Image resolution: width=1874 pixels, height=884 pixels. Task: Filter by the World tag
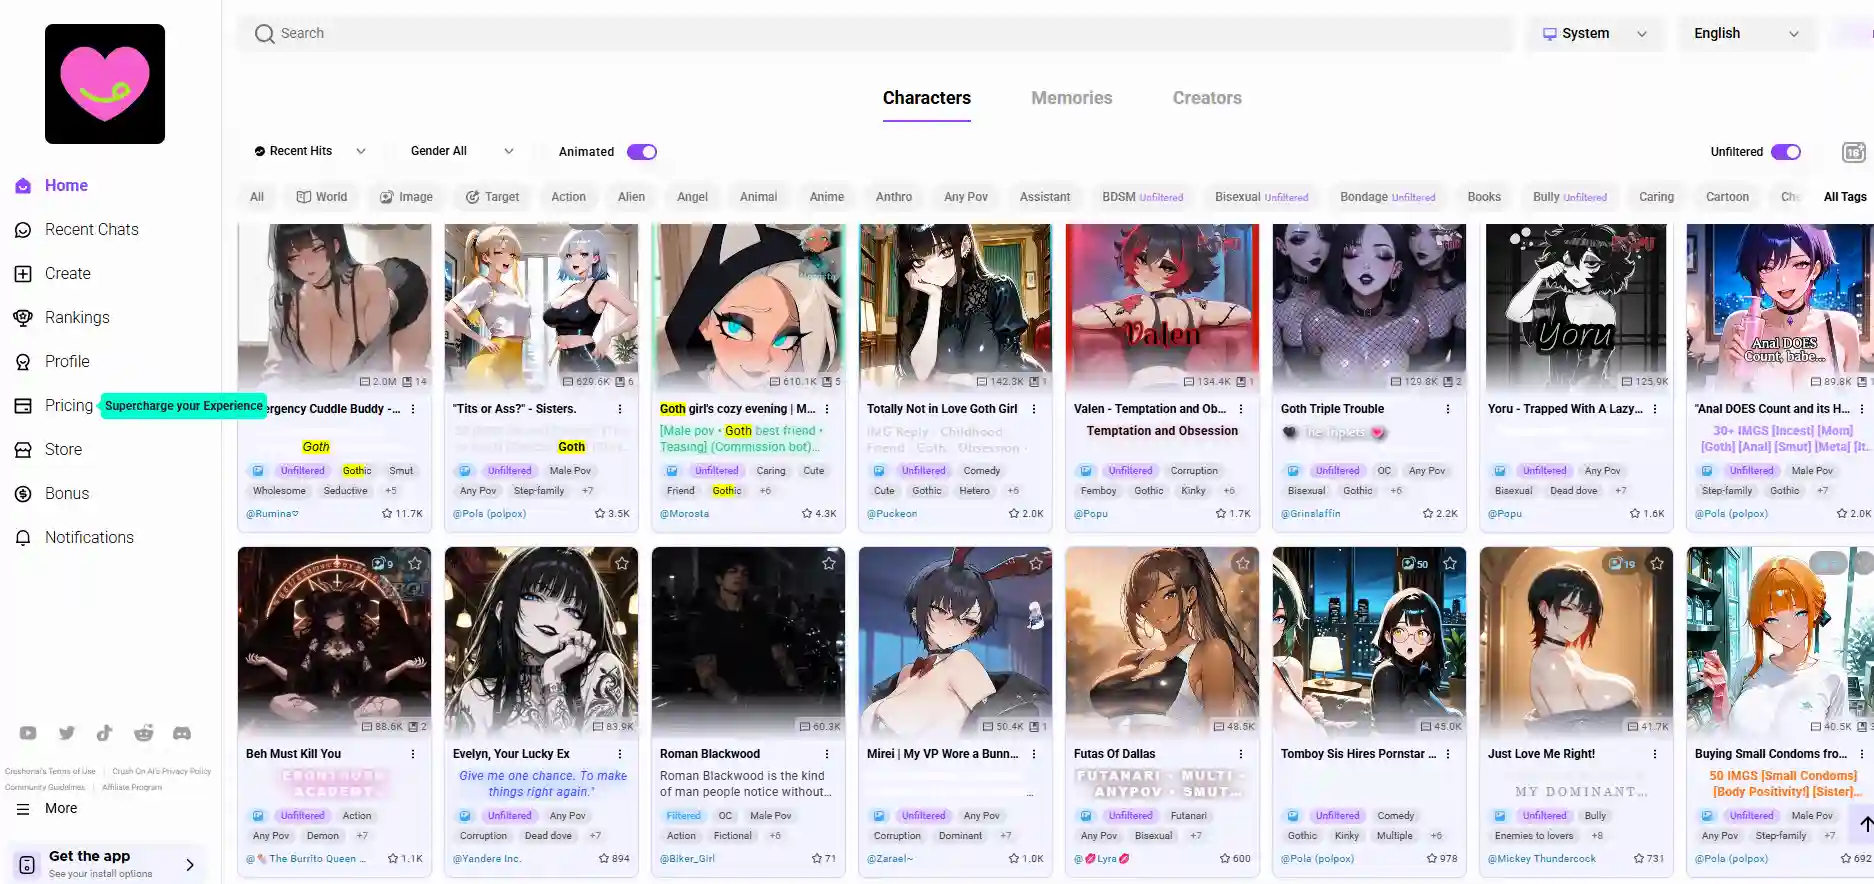[322, 197]
